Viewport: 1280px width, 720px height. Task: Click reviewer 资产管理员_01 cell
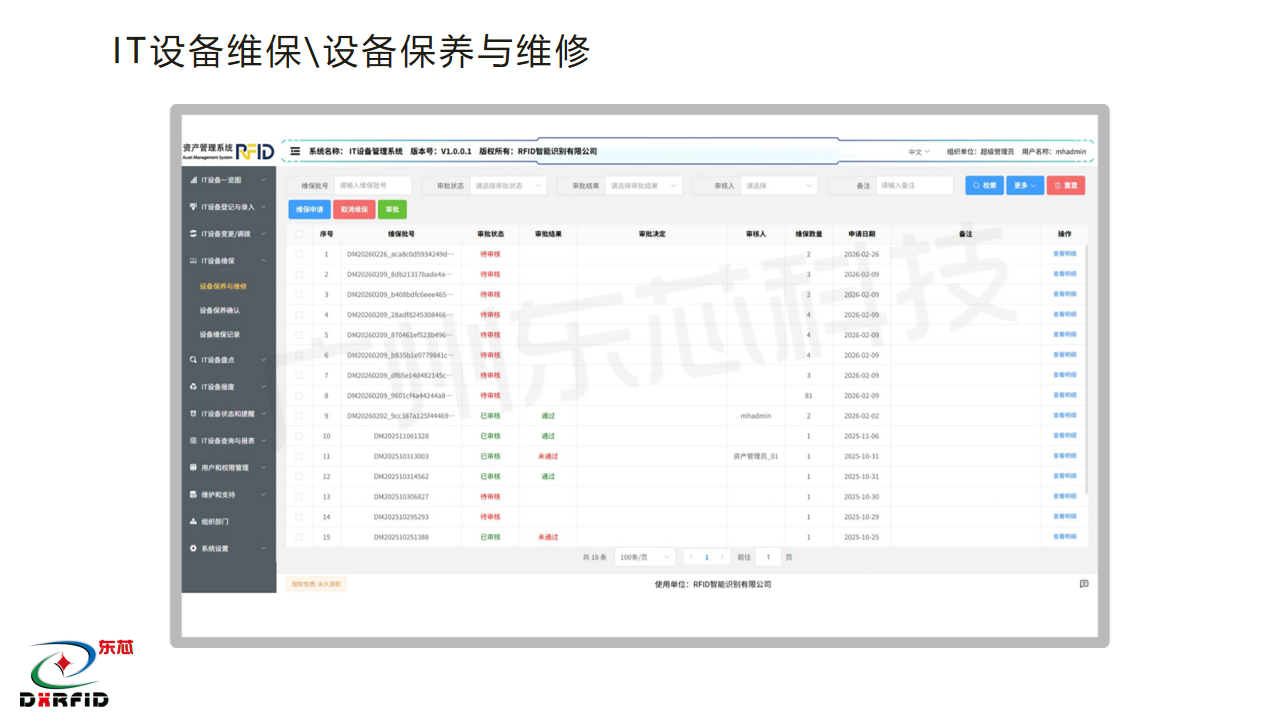(x=756, y=456)
